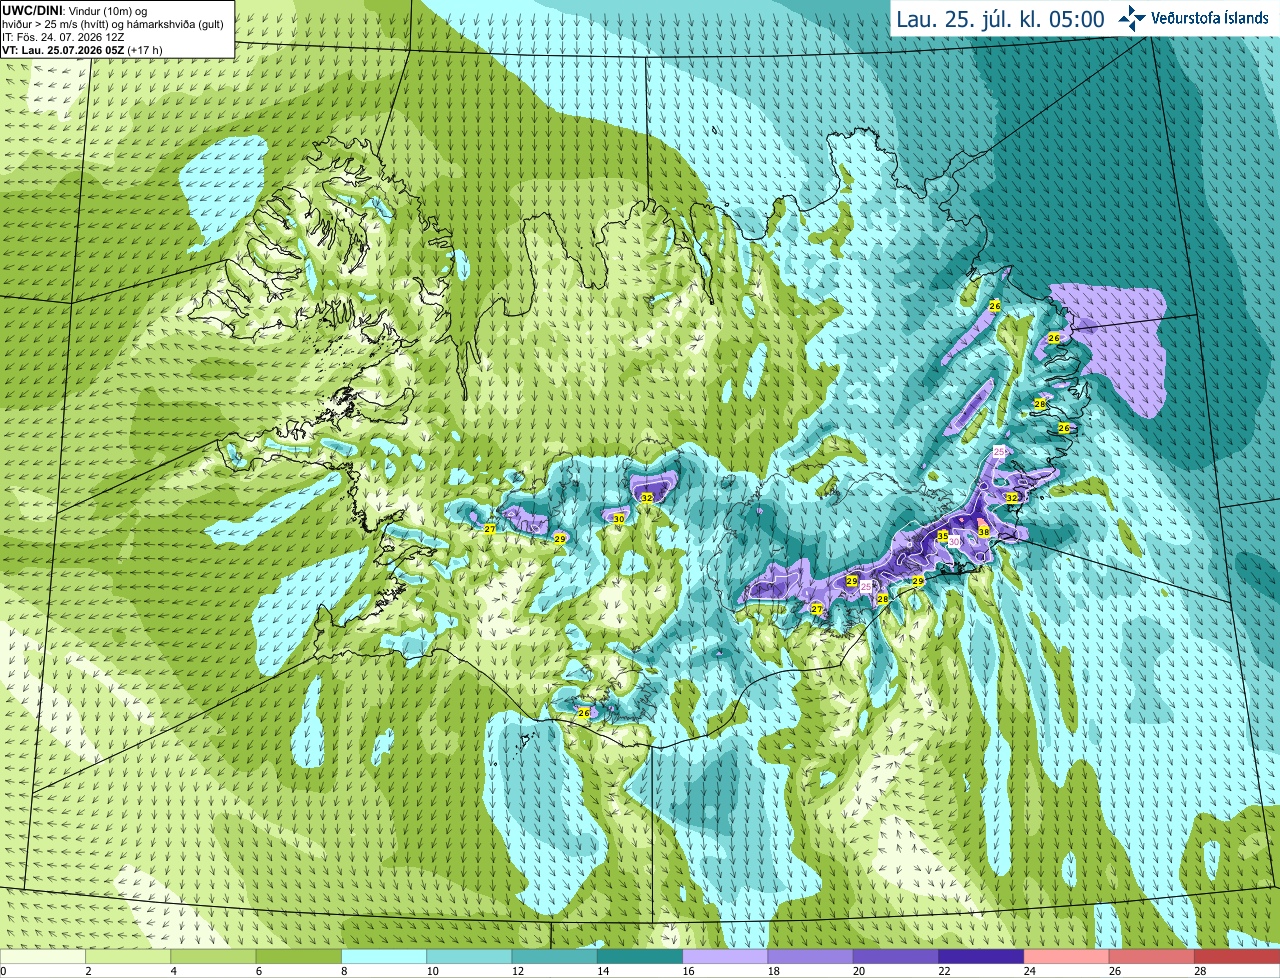Pick the palest 0–2 legend swatch

point(43,957)
